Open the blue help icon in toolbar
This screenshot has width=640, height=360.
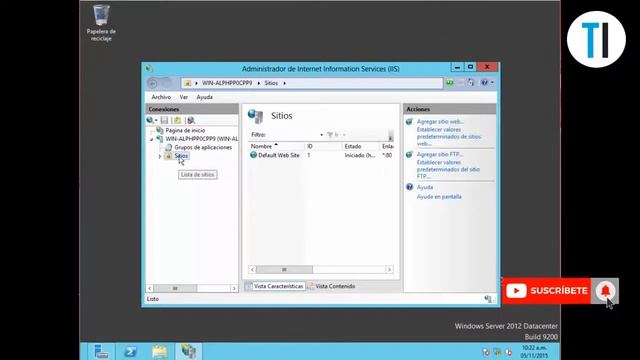tap(484, 82)
